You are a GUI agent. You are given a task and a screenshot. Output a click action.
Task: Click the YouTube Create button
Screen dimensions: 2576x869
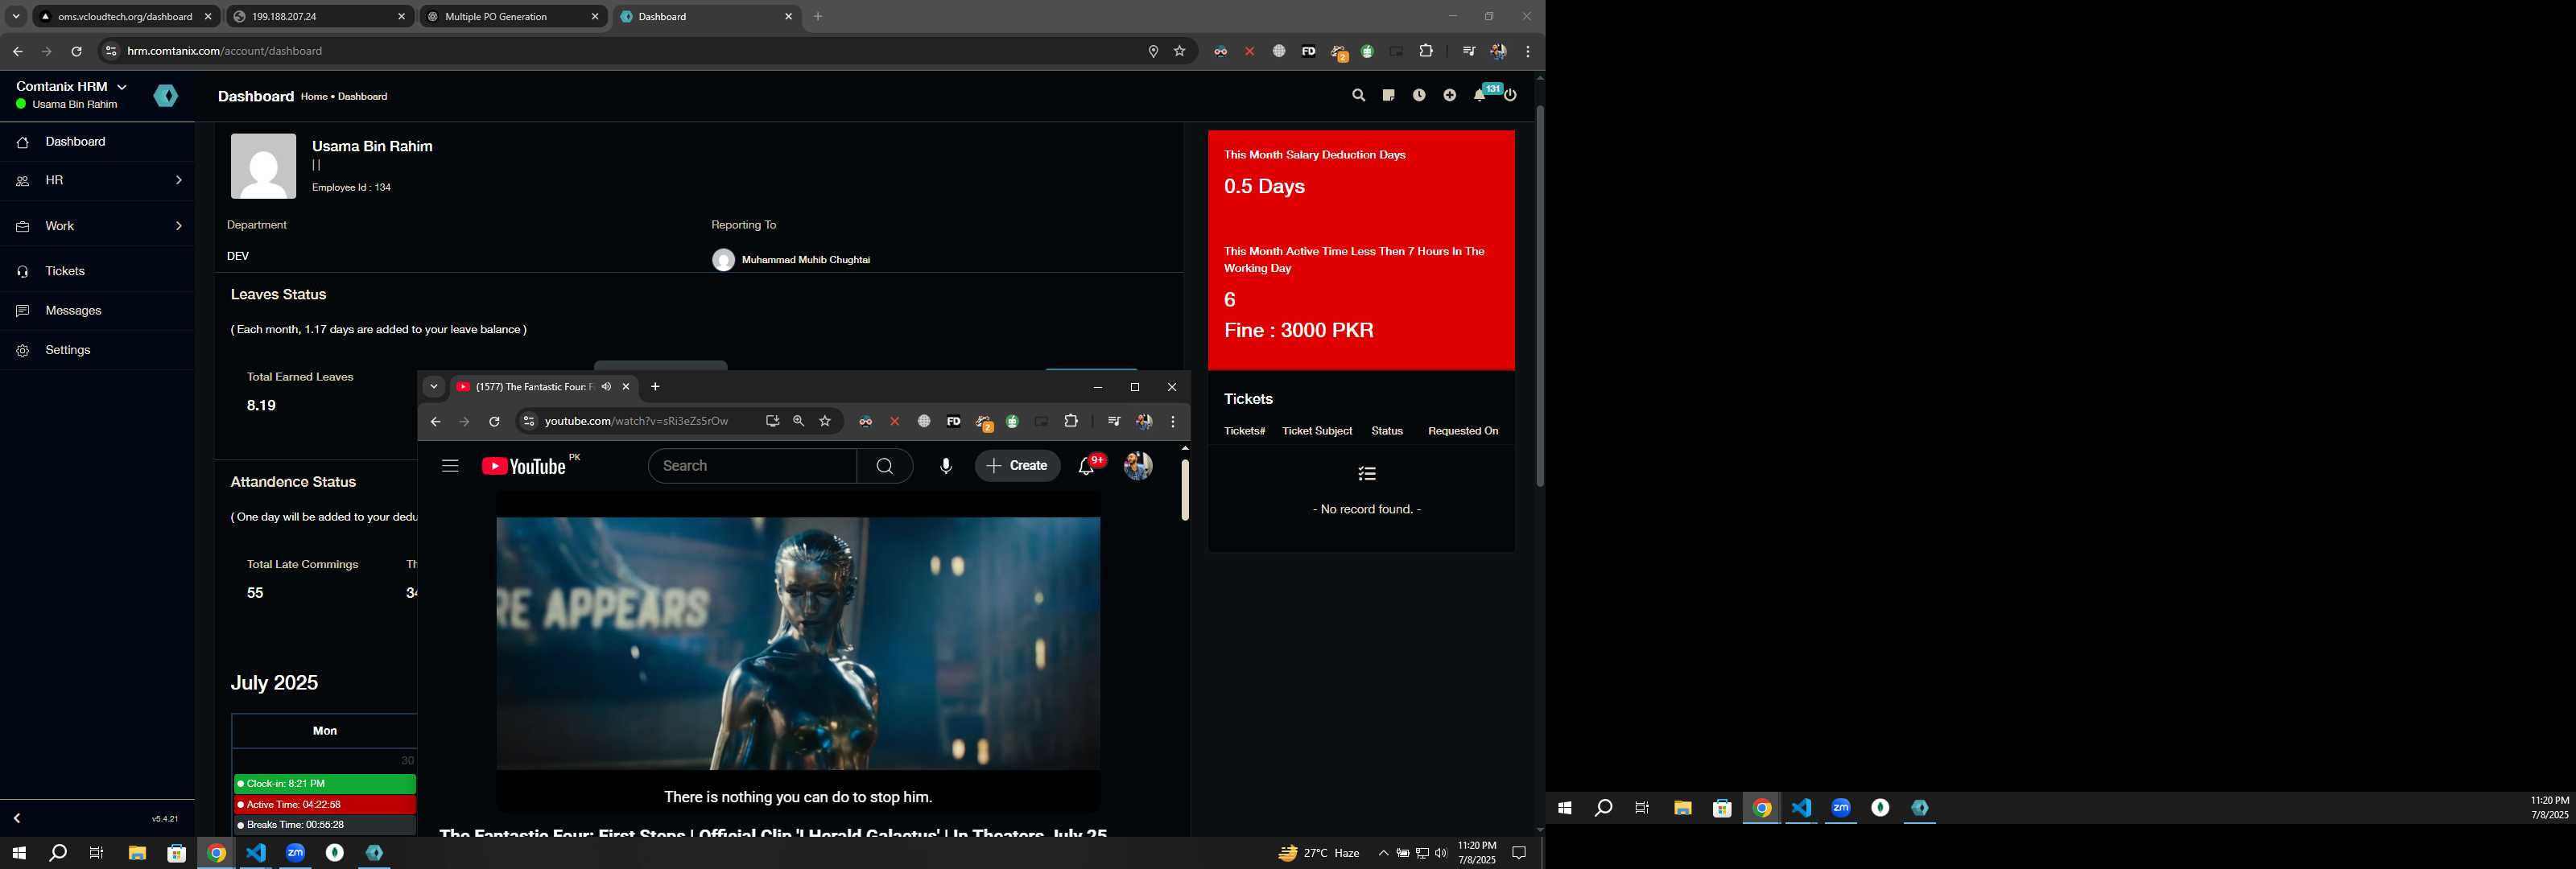[x=1017, y=466]
